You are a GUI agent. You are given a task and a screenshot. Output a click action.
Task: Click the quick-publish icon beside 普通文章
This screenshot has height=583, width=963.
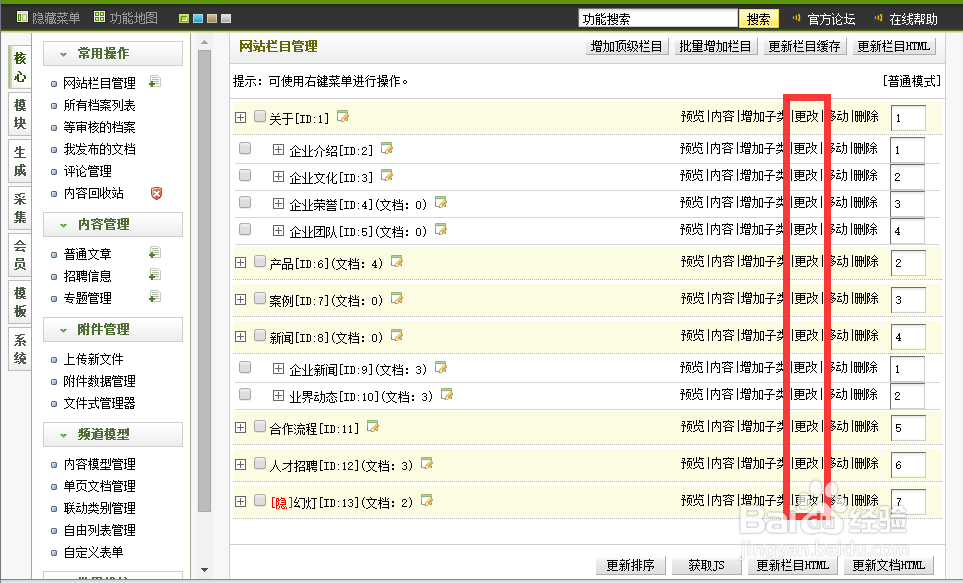(x=156, y=253)
